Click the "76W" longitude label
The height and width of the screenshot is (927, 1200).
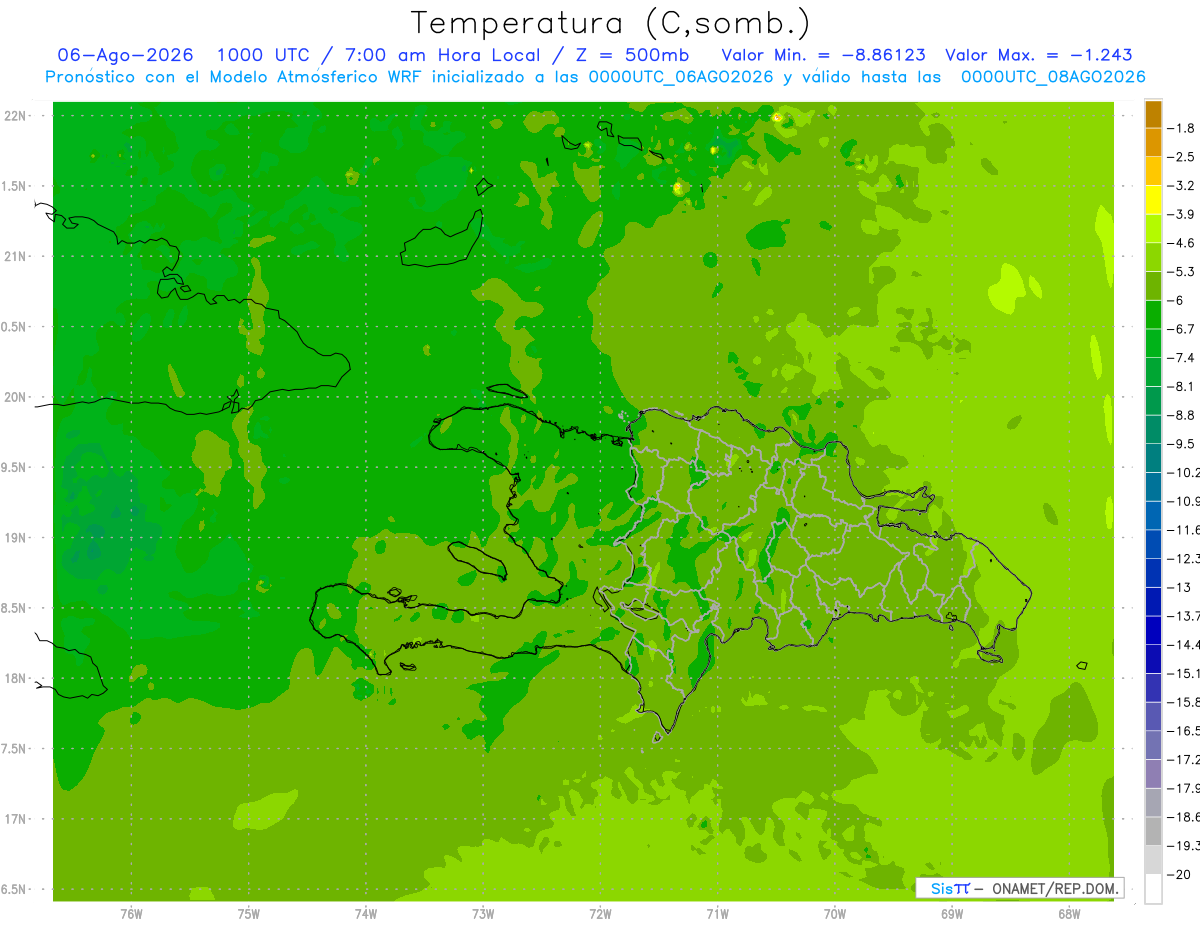click(x=131, y=914)
